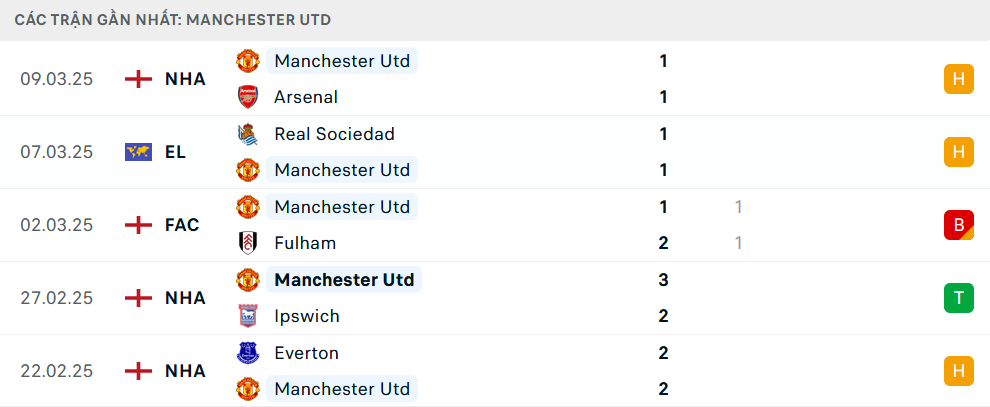Click the Real Sociedad club crest

tap(247, 134)
